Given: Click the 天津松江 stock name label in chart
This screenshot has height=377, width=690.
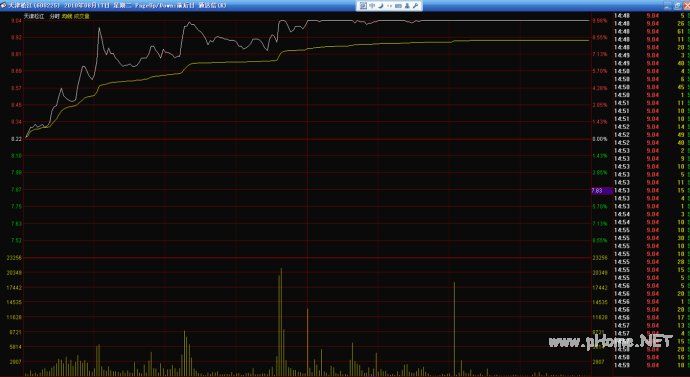Looking at the screenshot, I should coord(34,16).
